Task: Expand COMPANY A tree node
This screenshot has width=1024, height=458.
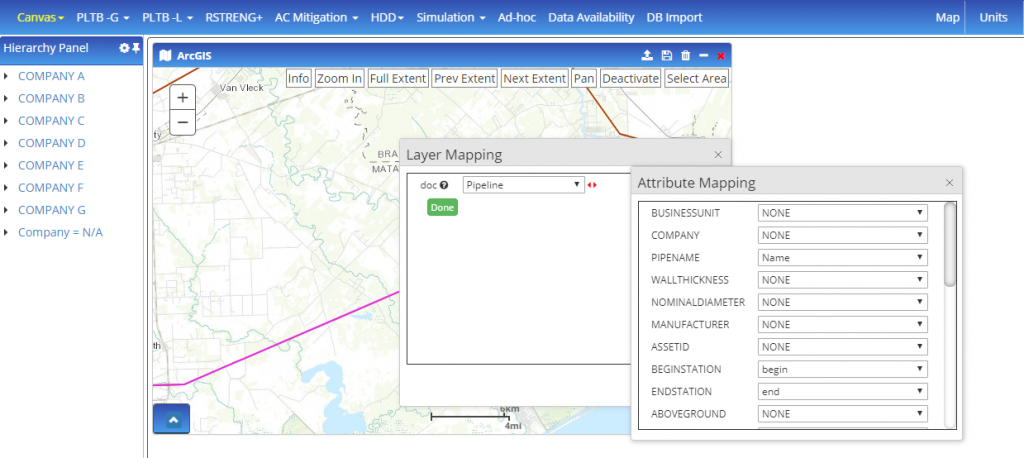Action: (6, 76)
